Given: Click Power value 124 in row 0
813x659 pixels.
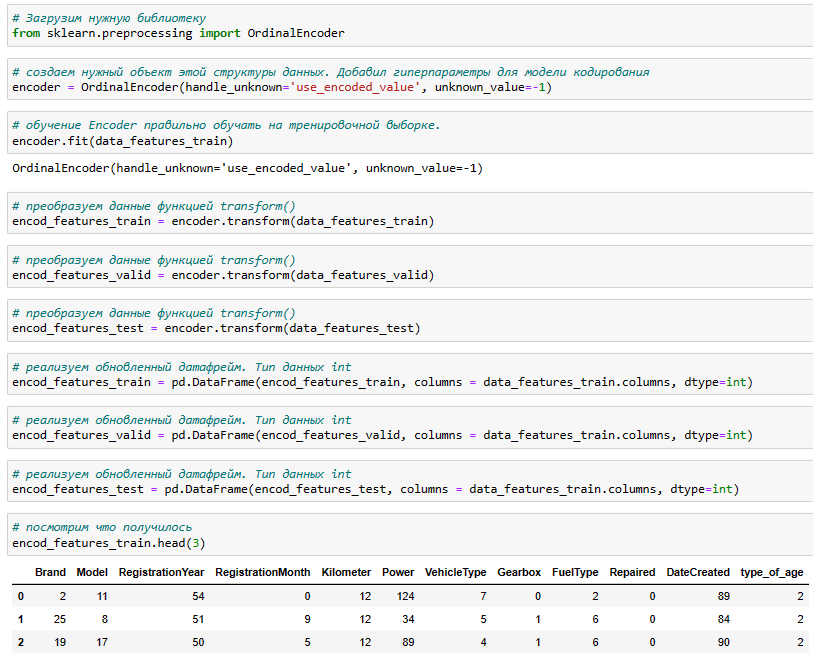Looking at the screenshot, I should coord(405,596).
